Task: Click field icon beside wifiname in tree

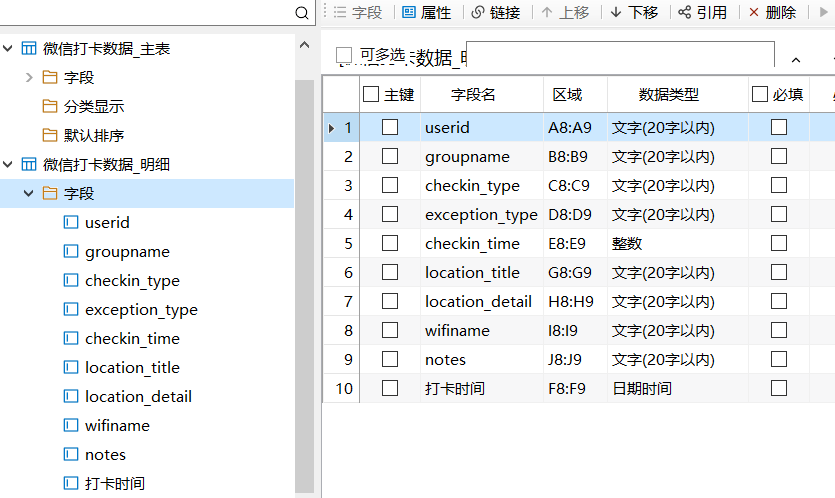Action: tap(71, 426)
